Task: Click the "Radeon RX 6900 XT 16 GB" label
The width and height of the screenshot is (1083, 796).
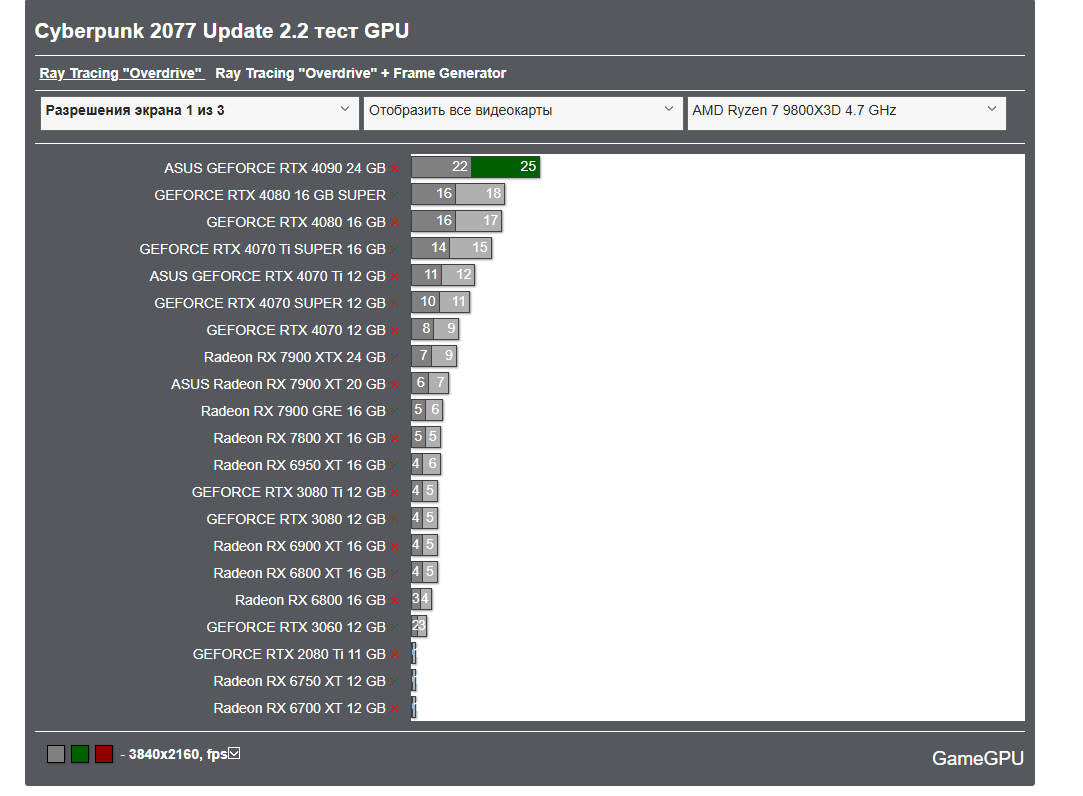Action: point(300,546)
